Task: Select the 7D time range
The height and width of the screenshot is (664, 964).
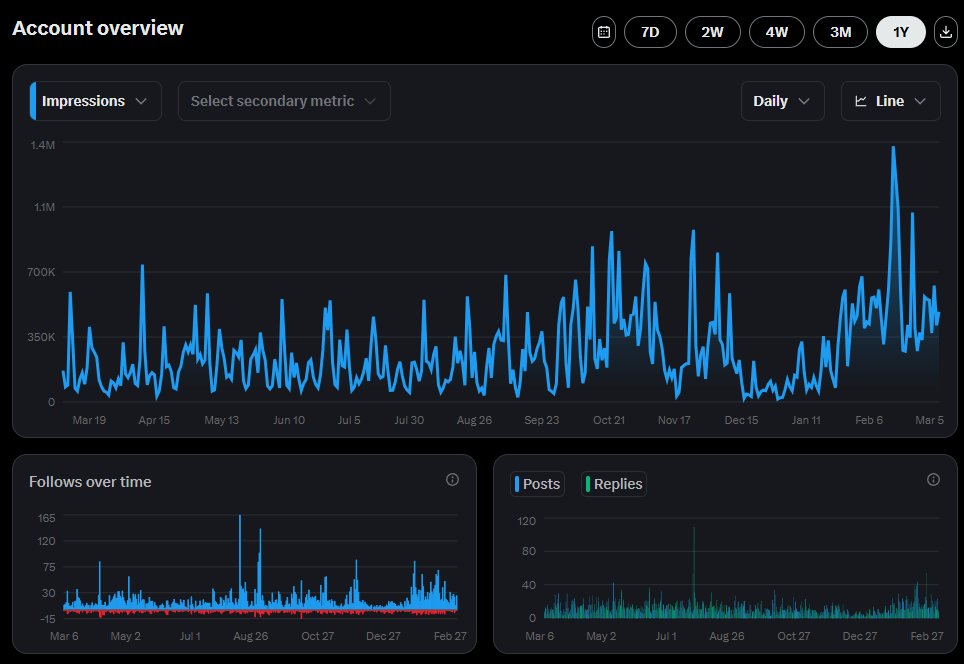Action: (x=650, y=32)
